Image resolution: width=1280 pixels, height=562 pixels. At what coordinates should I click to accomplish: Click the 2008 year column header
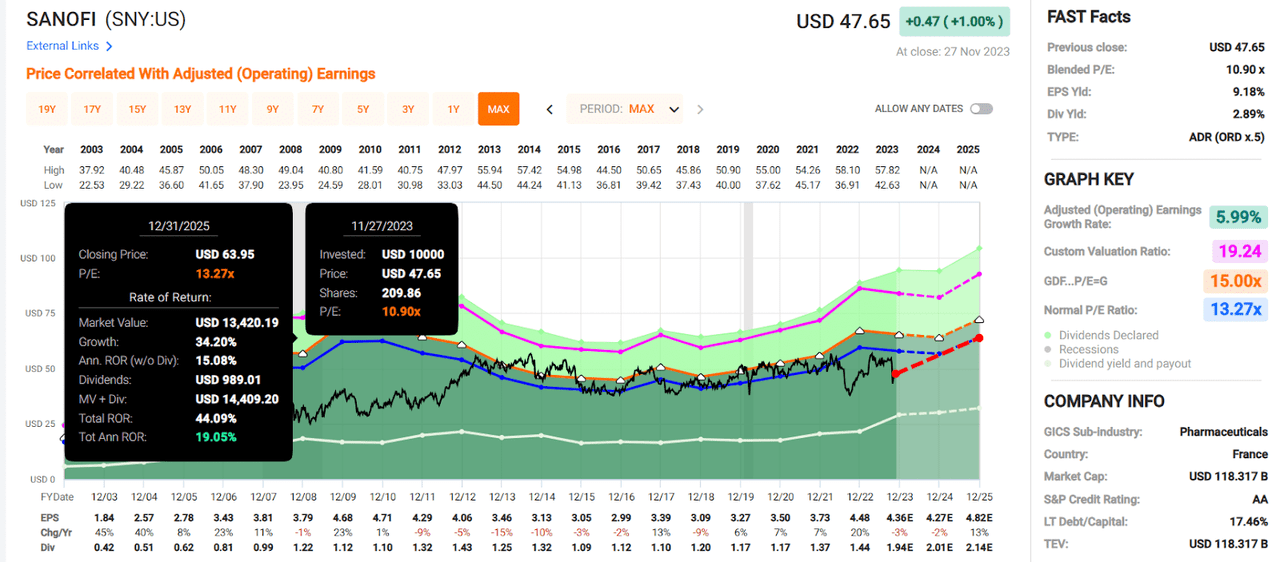point(291,149)
